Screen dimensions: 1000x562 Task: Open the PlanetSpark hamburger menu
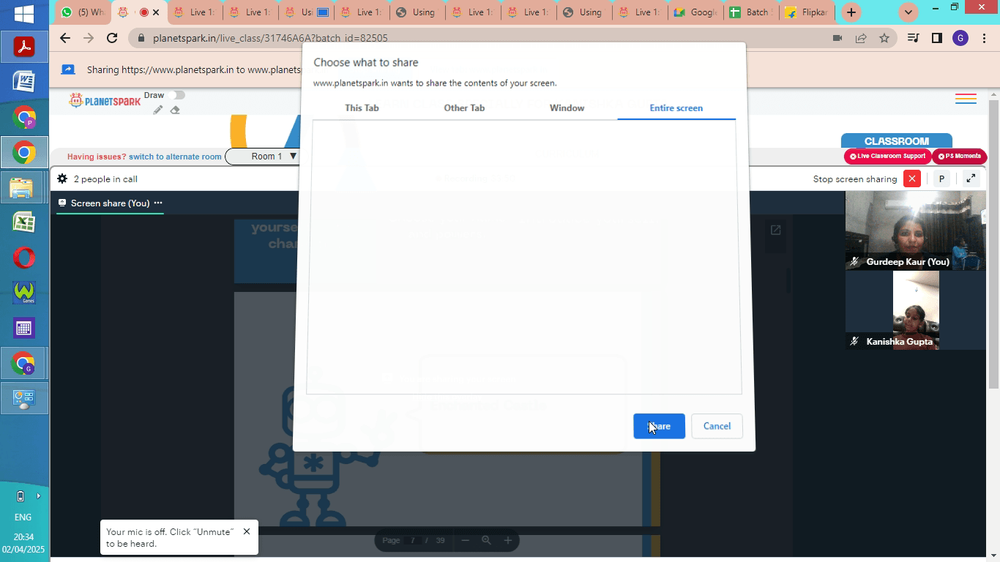966,99
